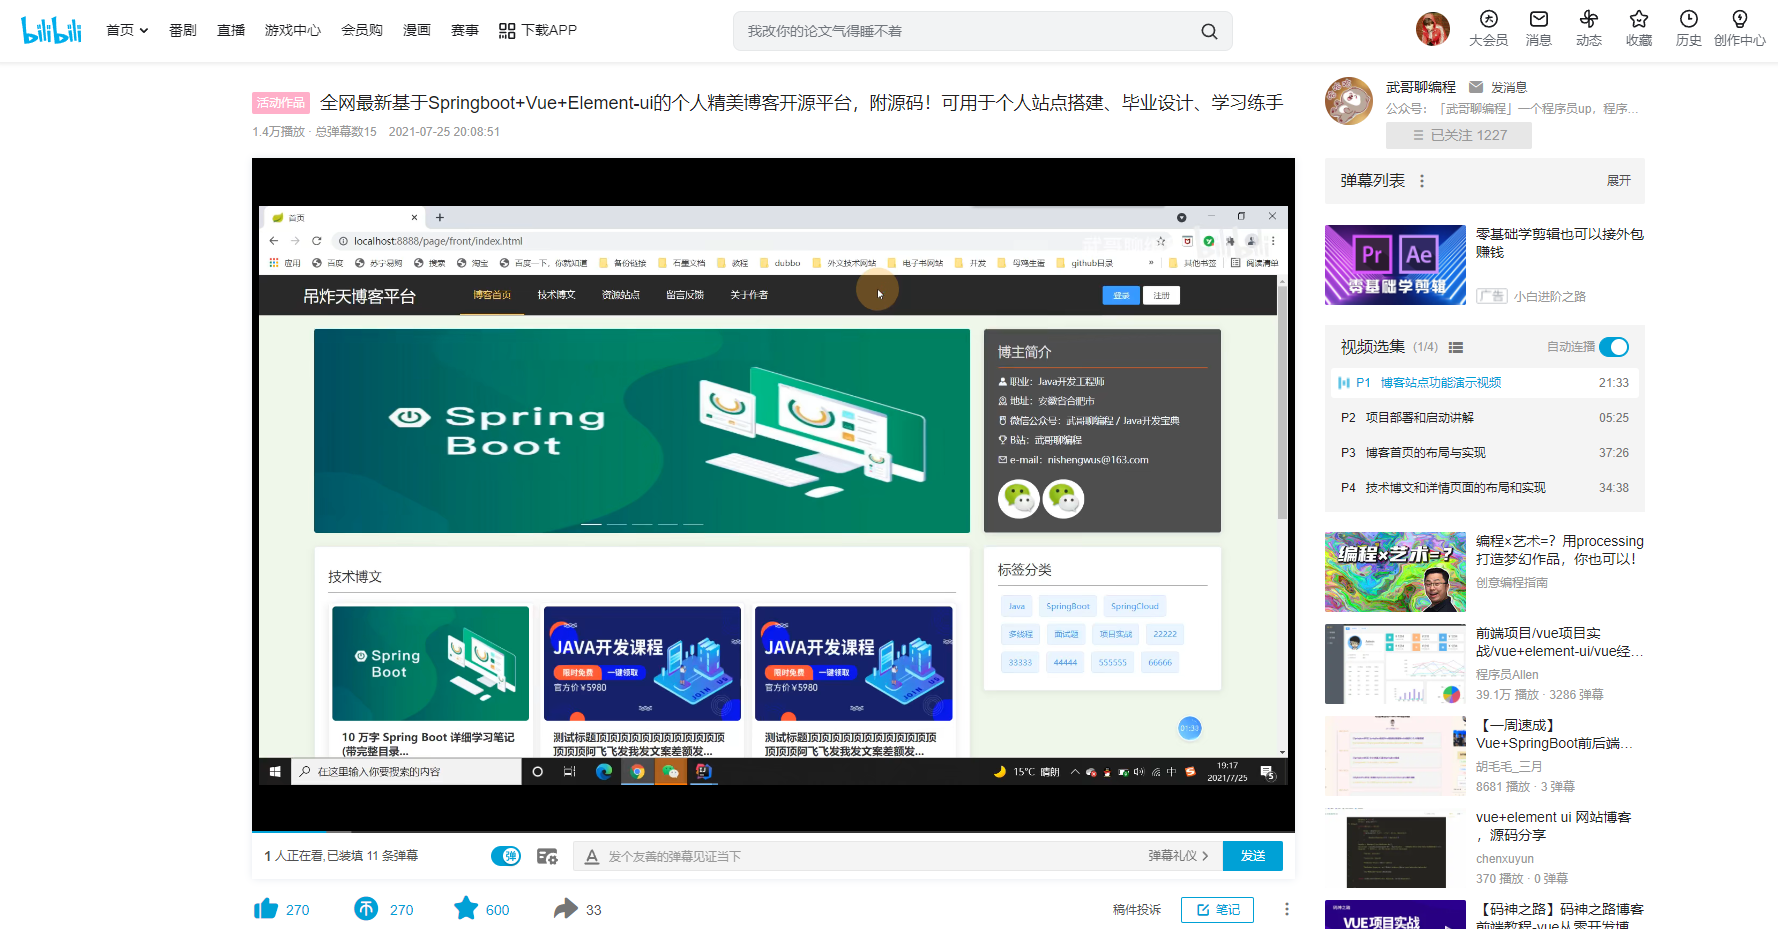Click the 笔记 notes button
Screen dimensions: 1778x929
[x=1217, y=909]
